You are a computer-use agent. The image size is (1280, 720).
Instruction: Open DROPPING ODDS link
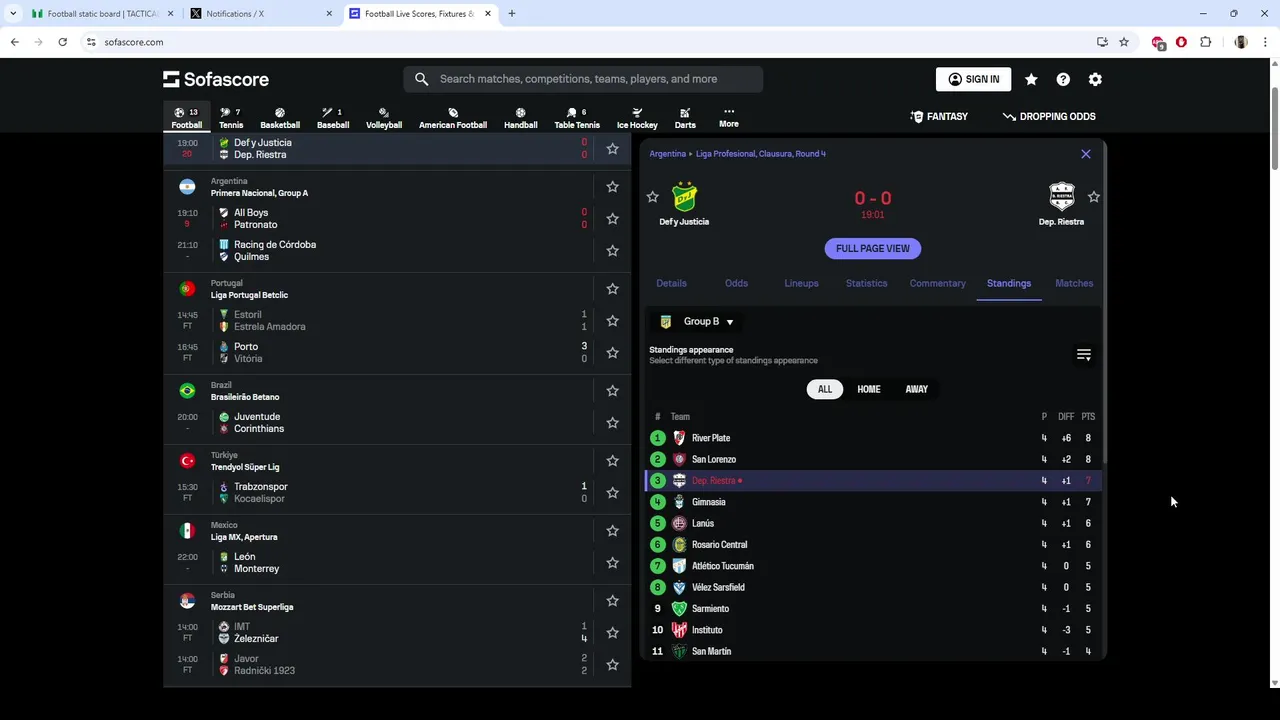(1049, 116)
